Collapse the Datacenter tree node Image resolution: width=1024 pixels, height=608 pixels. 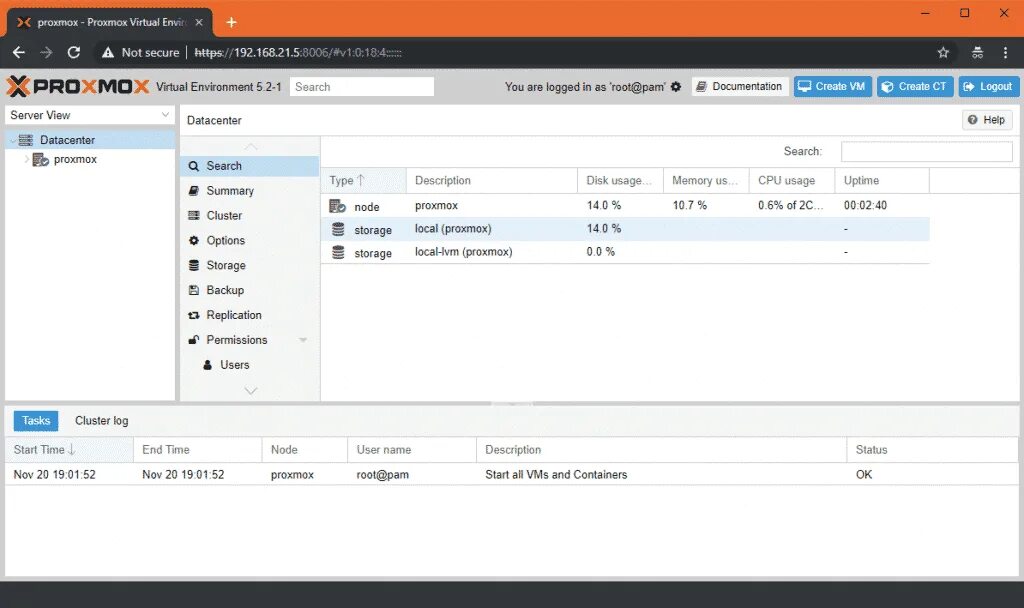(12, 140)
